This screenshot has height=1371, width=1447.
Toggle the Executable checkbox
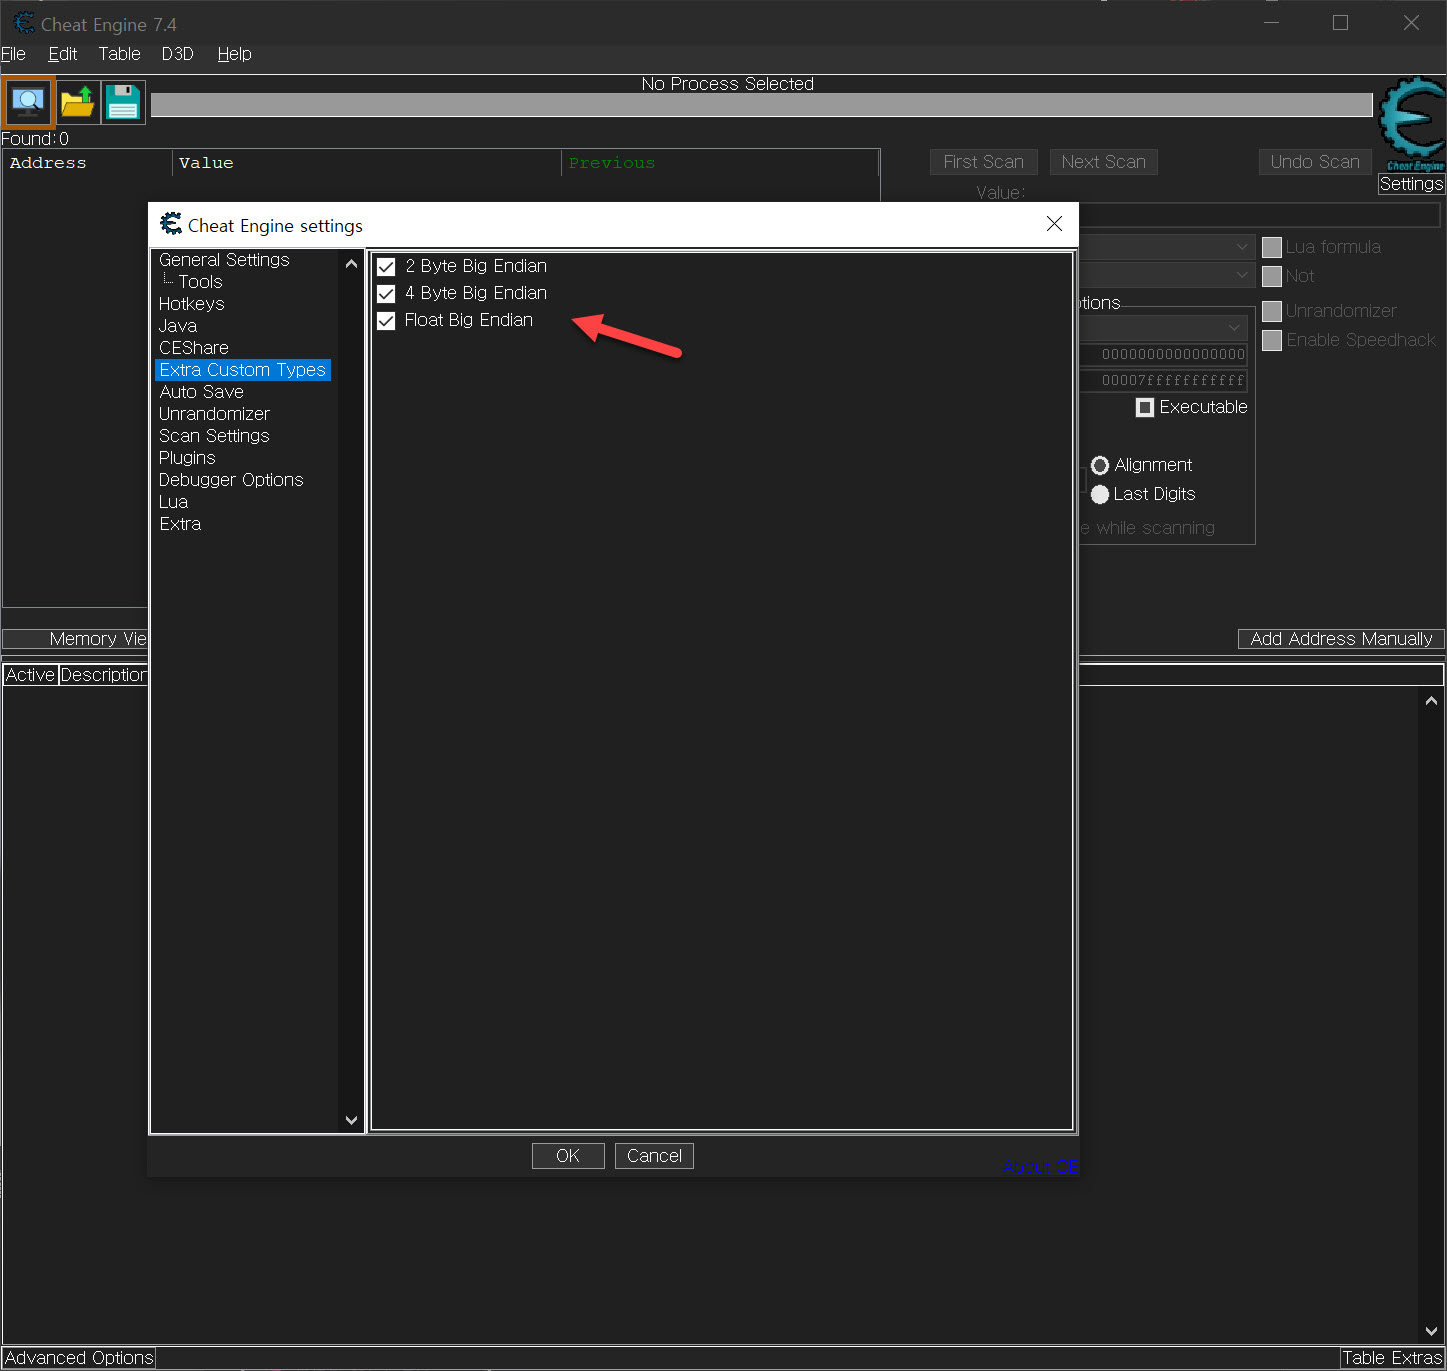1145,408
